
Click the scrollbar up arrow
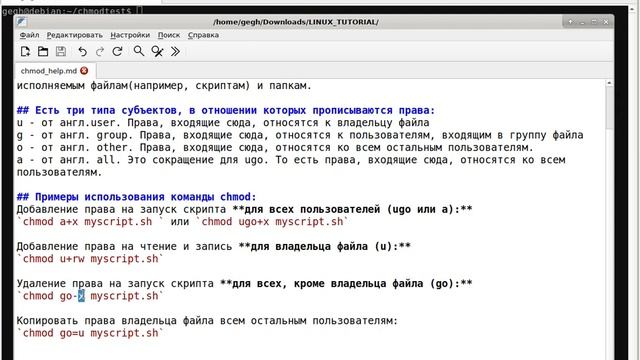[x=609, y=83]
